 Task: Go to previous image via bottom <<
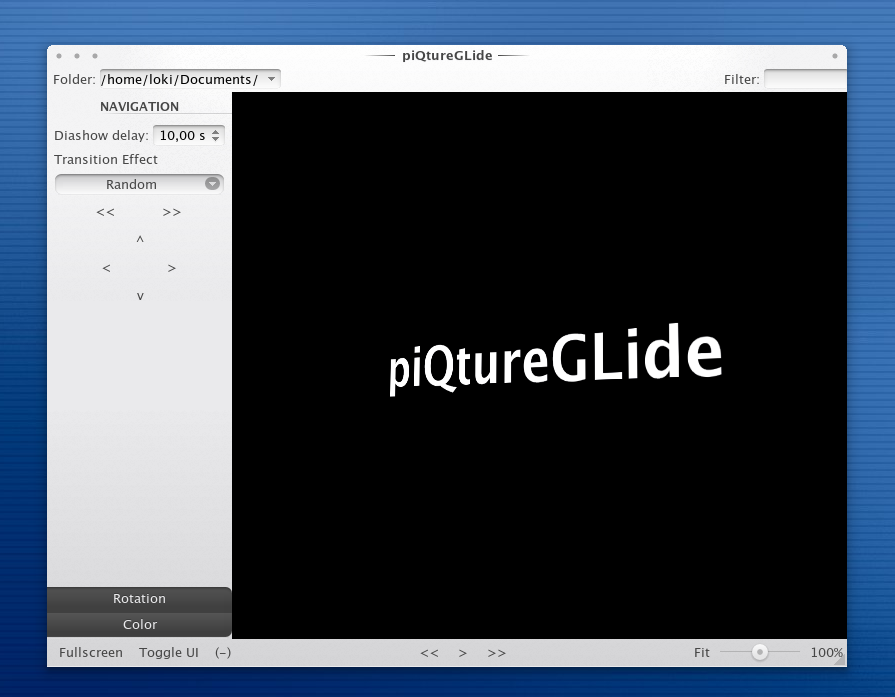tap(429, 653)
